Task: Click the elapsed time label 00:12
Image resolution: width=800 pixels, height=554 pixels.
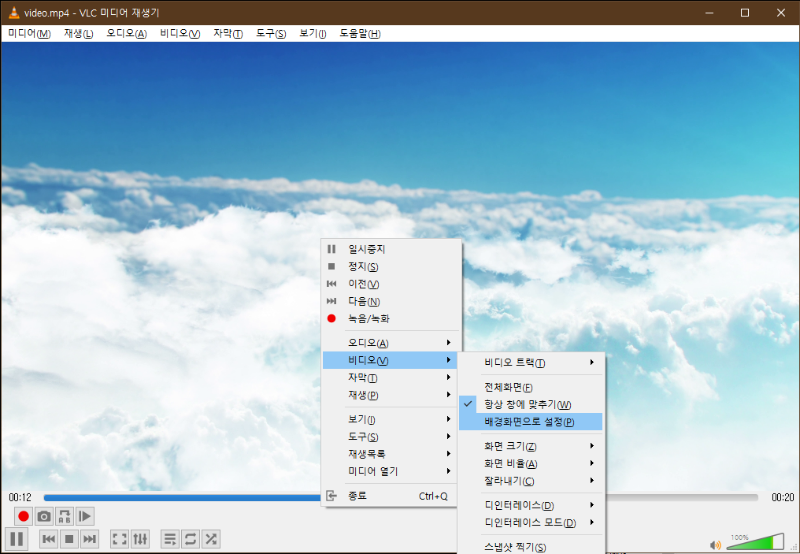Action: [x=20, y=497]
